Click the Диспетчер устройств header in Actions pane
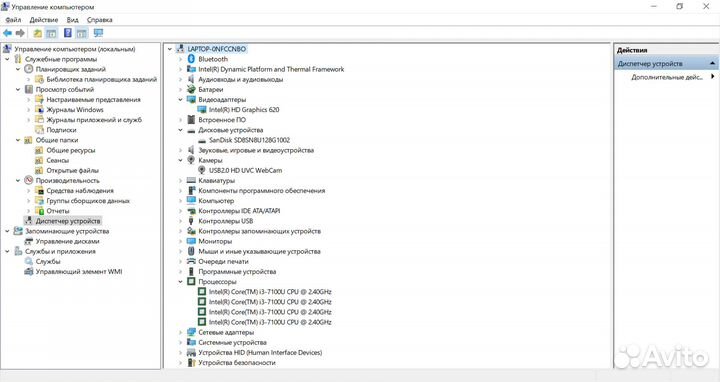 (666, 63)
